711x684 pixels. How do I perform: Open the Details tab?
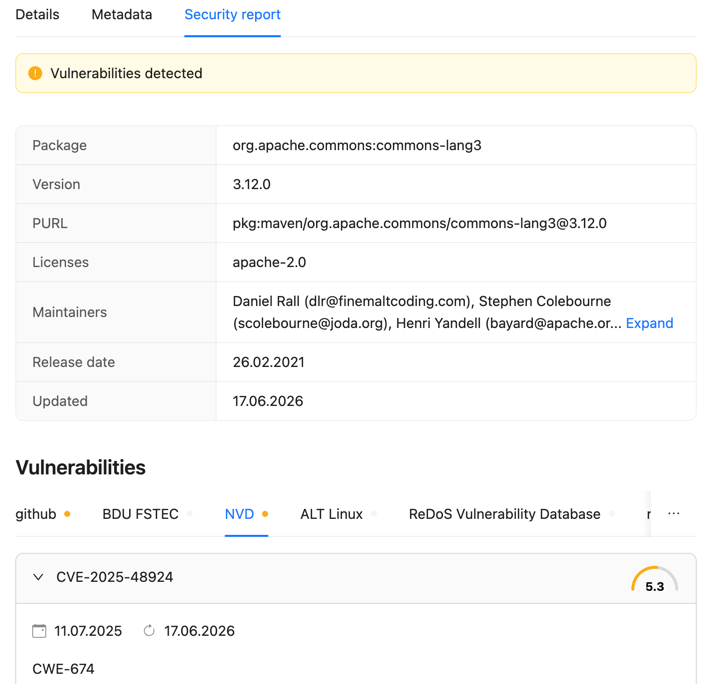tap(37, 15)
